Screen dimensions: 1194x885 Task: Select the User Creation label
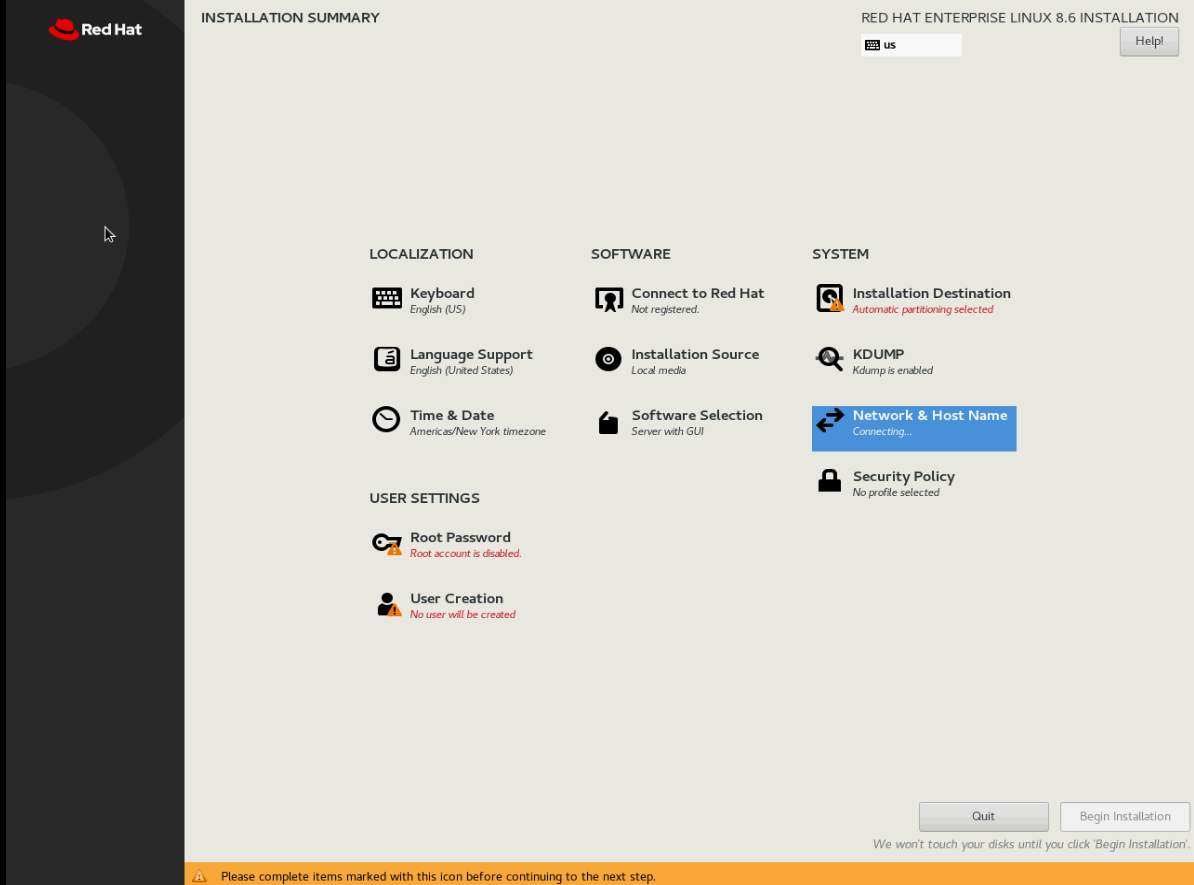click(456, 598)
